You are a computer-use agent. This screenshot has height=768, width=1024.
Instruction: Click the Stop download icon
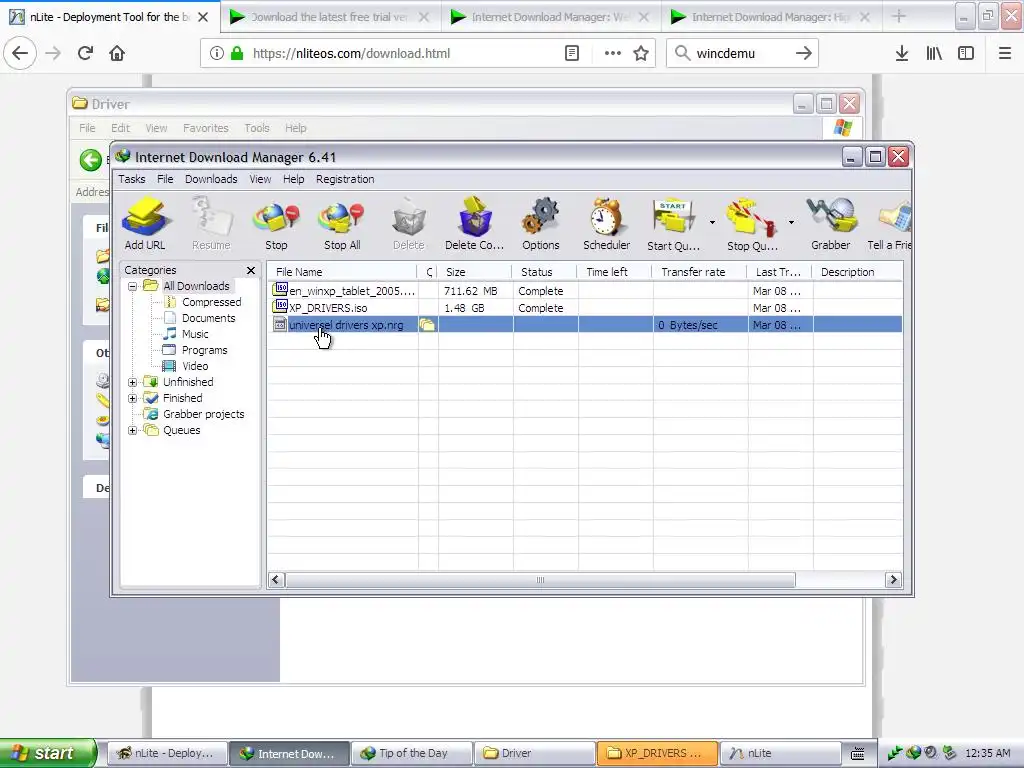tap(276, 224)
